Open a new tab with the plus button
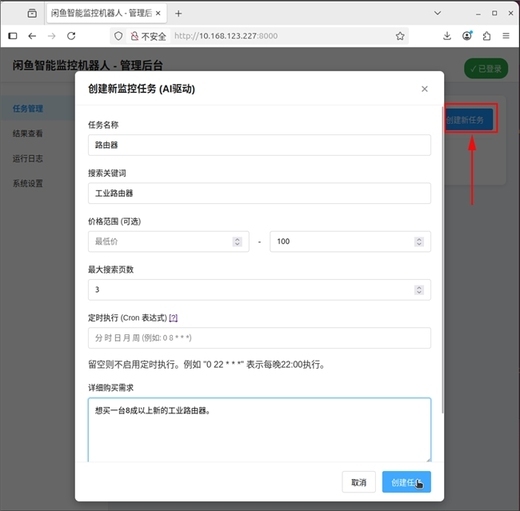Image resolution: width=520 pixels, height=511 pixels. 178,13
